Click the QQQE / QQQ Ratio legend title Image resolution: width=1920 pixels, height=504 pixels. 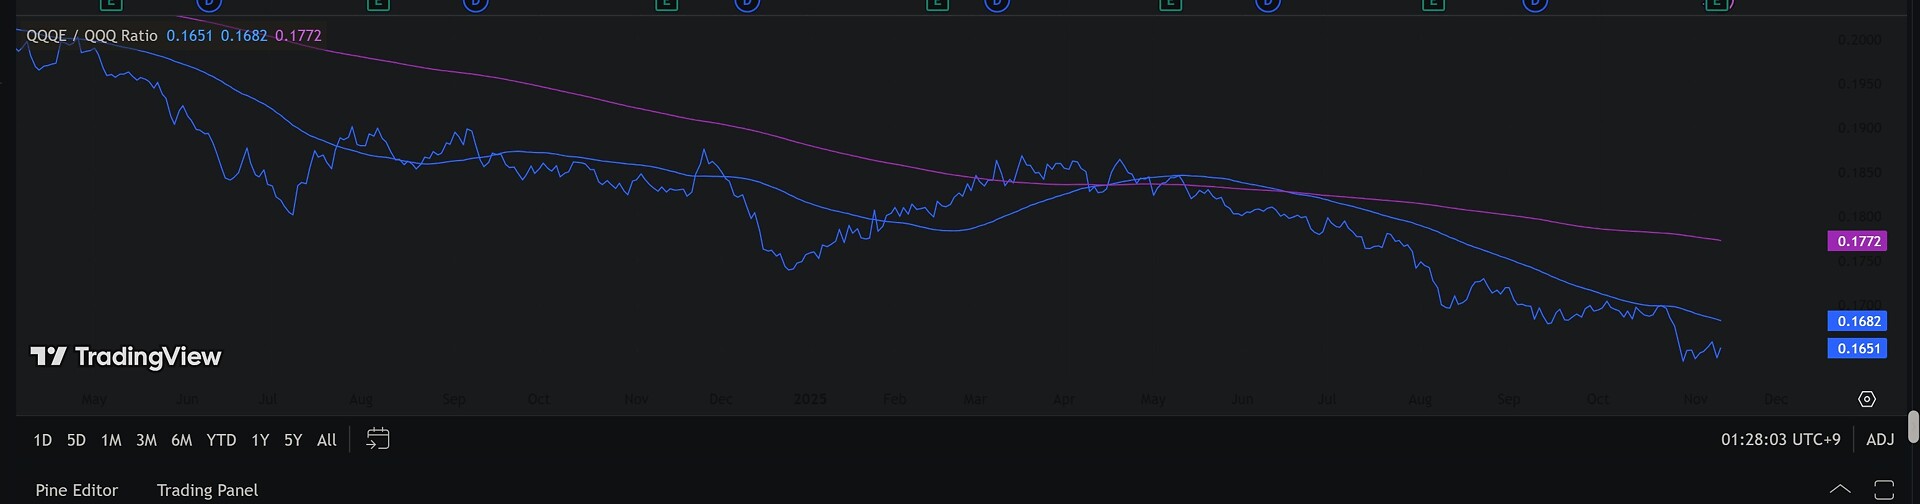[92, 36]
